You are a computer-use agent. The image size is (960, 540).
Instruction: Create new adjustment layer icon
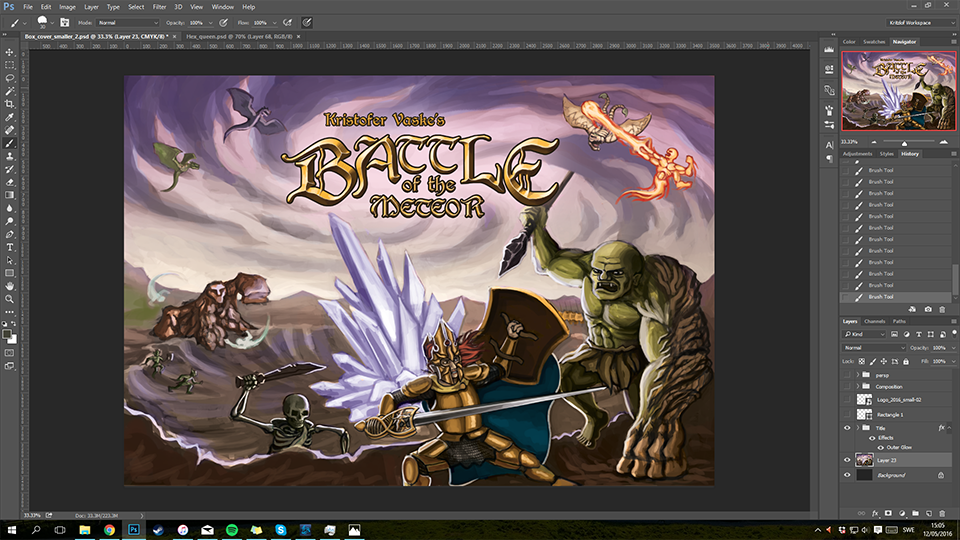902,513
